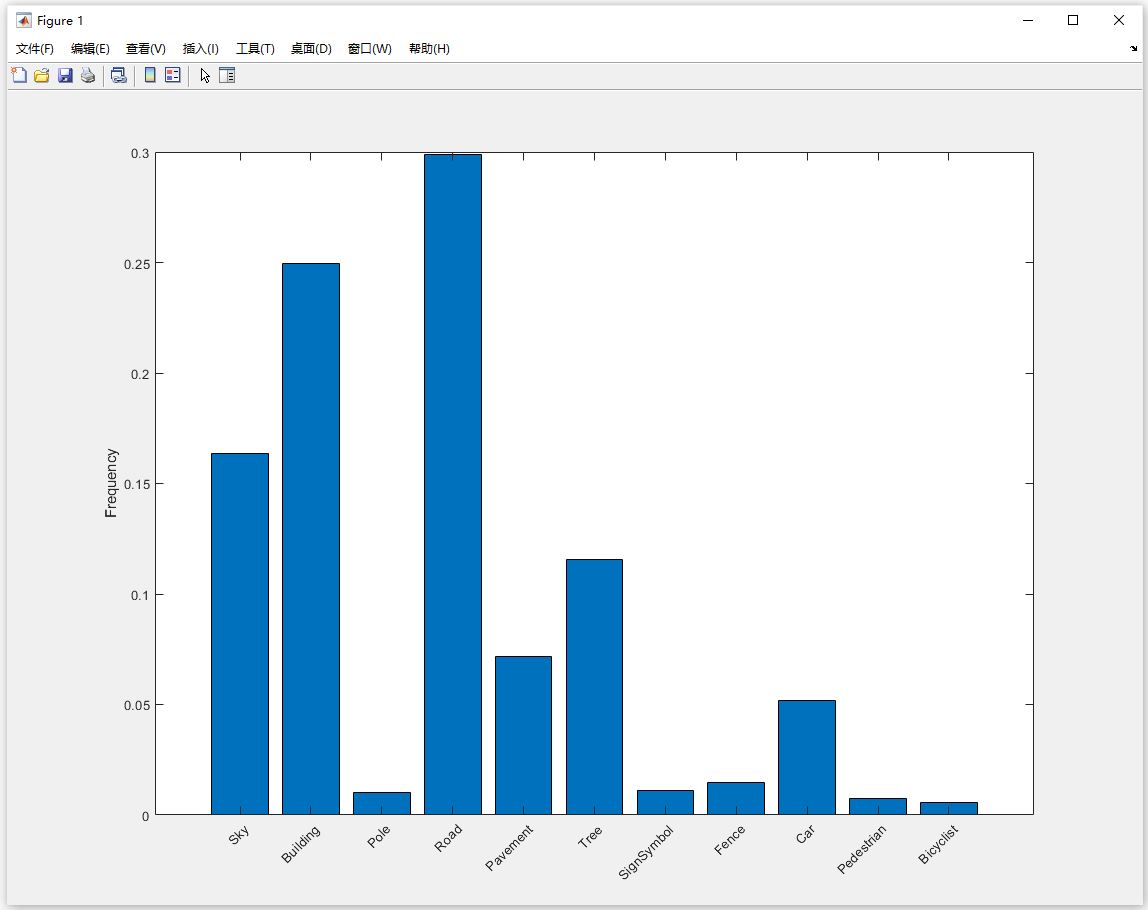Select the Bicyclist bar in chart
Viewport: 1148px width, 910px height.
949,808
